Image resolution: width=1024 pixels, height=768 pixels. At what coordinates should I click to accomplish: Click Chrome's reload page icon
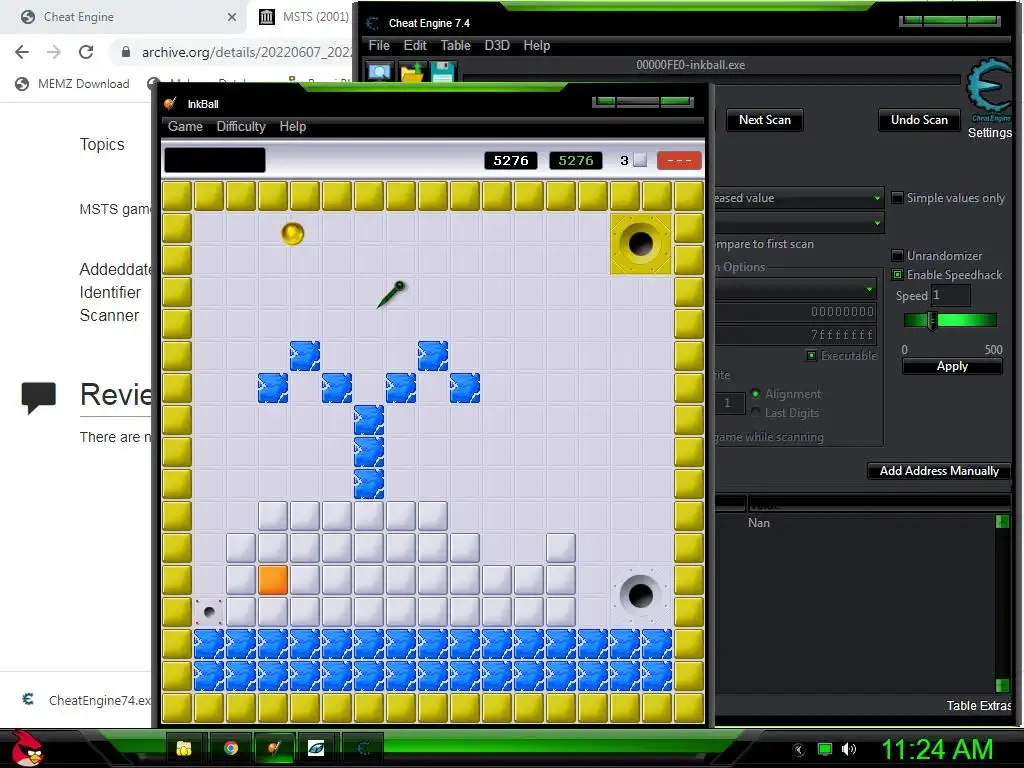86,52
